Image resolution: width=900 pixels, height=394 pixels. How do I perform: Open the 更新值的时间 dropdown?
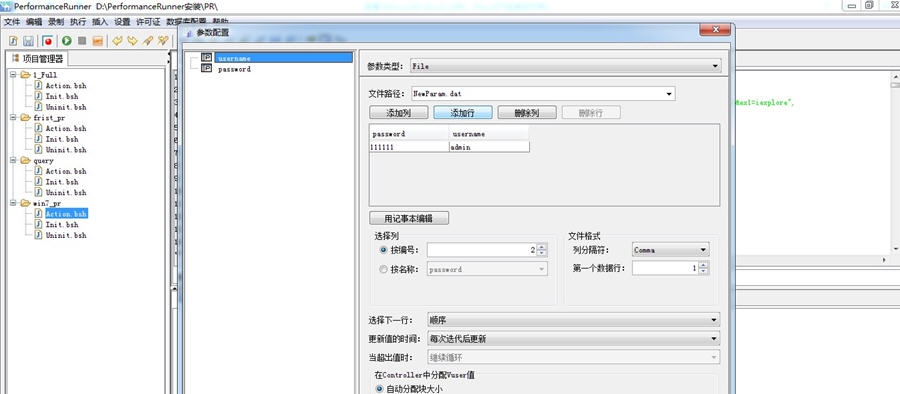pos(714,339)
